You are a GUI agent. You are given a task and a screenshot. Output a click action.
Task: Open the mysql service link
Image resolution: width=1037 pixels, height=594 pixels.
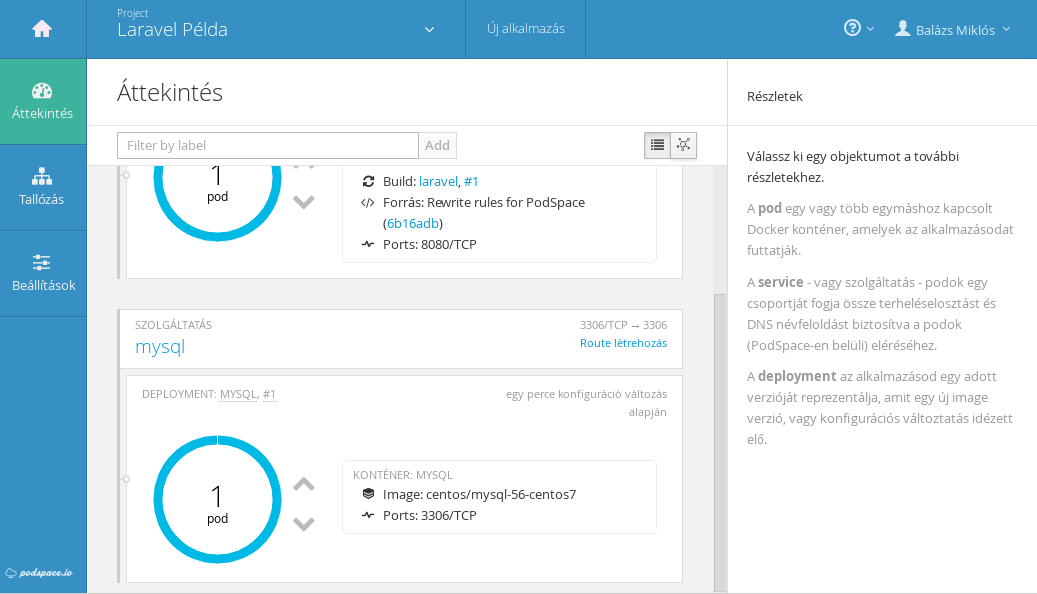[x=160, y=347]
